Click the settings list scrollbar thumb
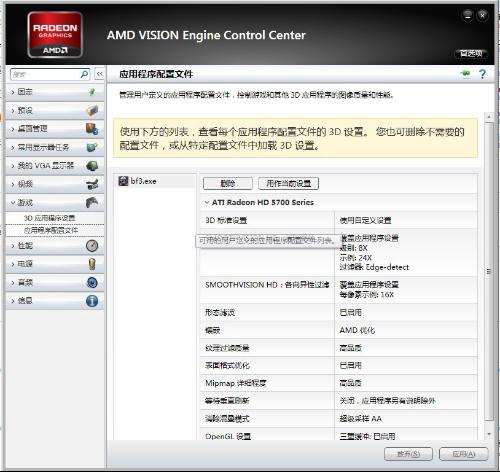Screen dimensions: 500x472 point(489,272)
